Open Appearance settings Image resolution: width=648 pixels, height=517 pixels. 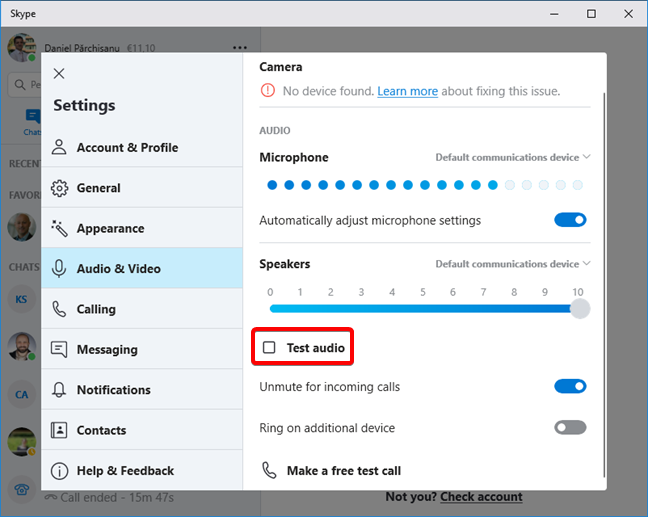142,228
